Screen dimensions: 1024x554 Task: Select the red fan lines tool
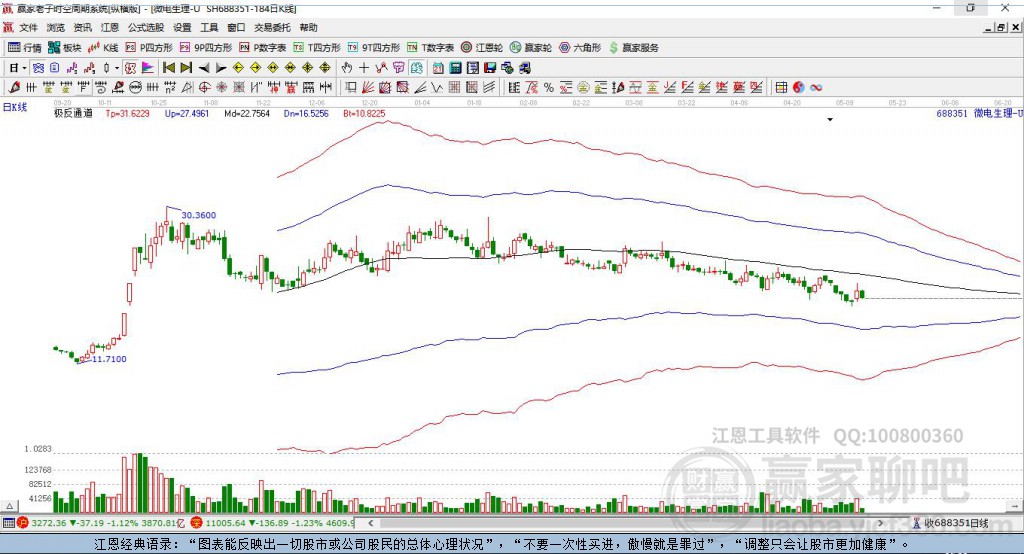coord(368,88)
